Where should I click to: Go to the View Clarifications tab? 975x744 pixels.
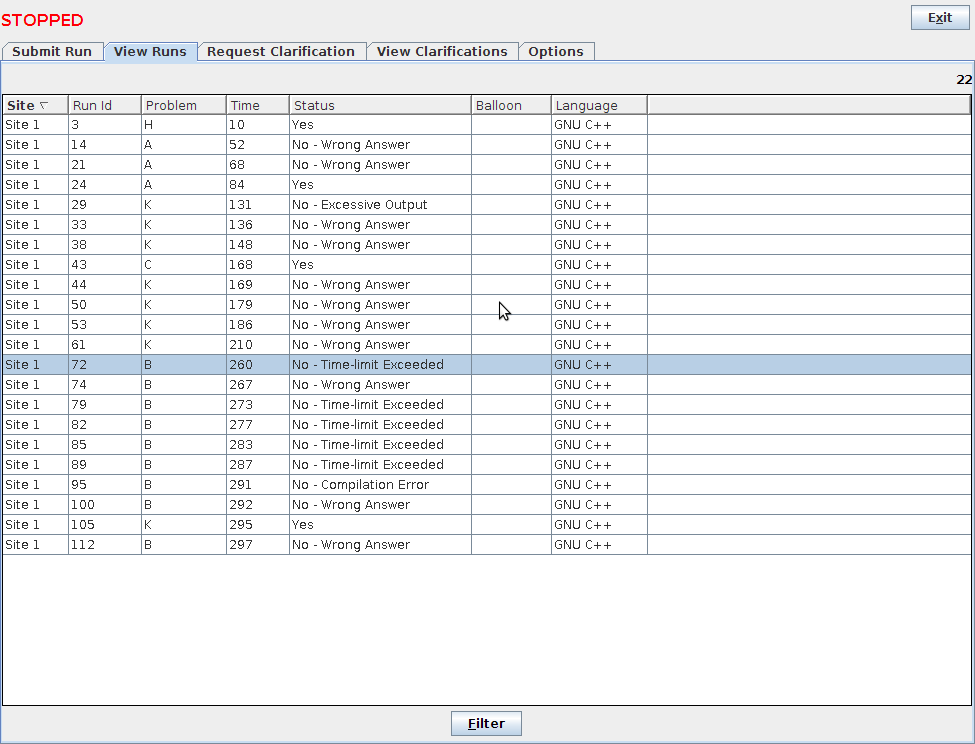pyautogui.click(x=442, y=52)
